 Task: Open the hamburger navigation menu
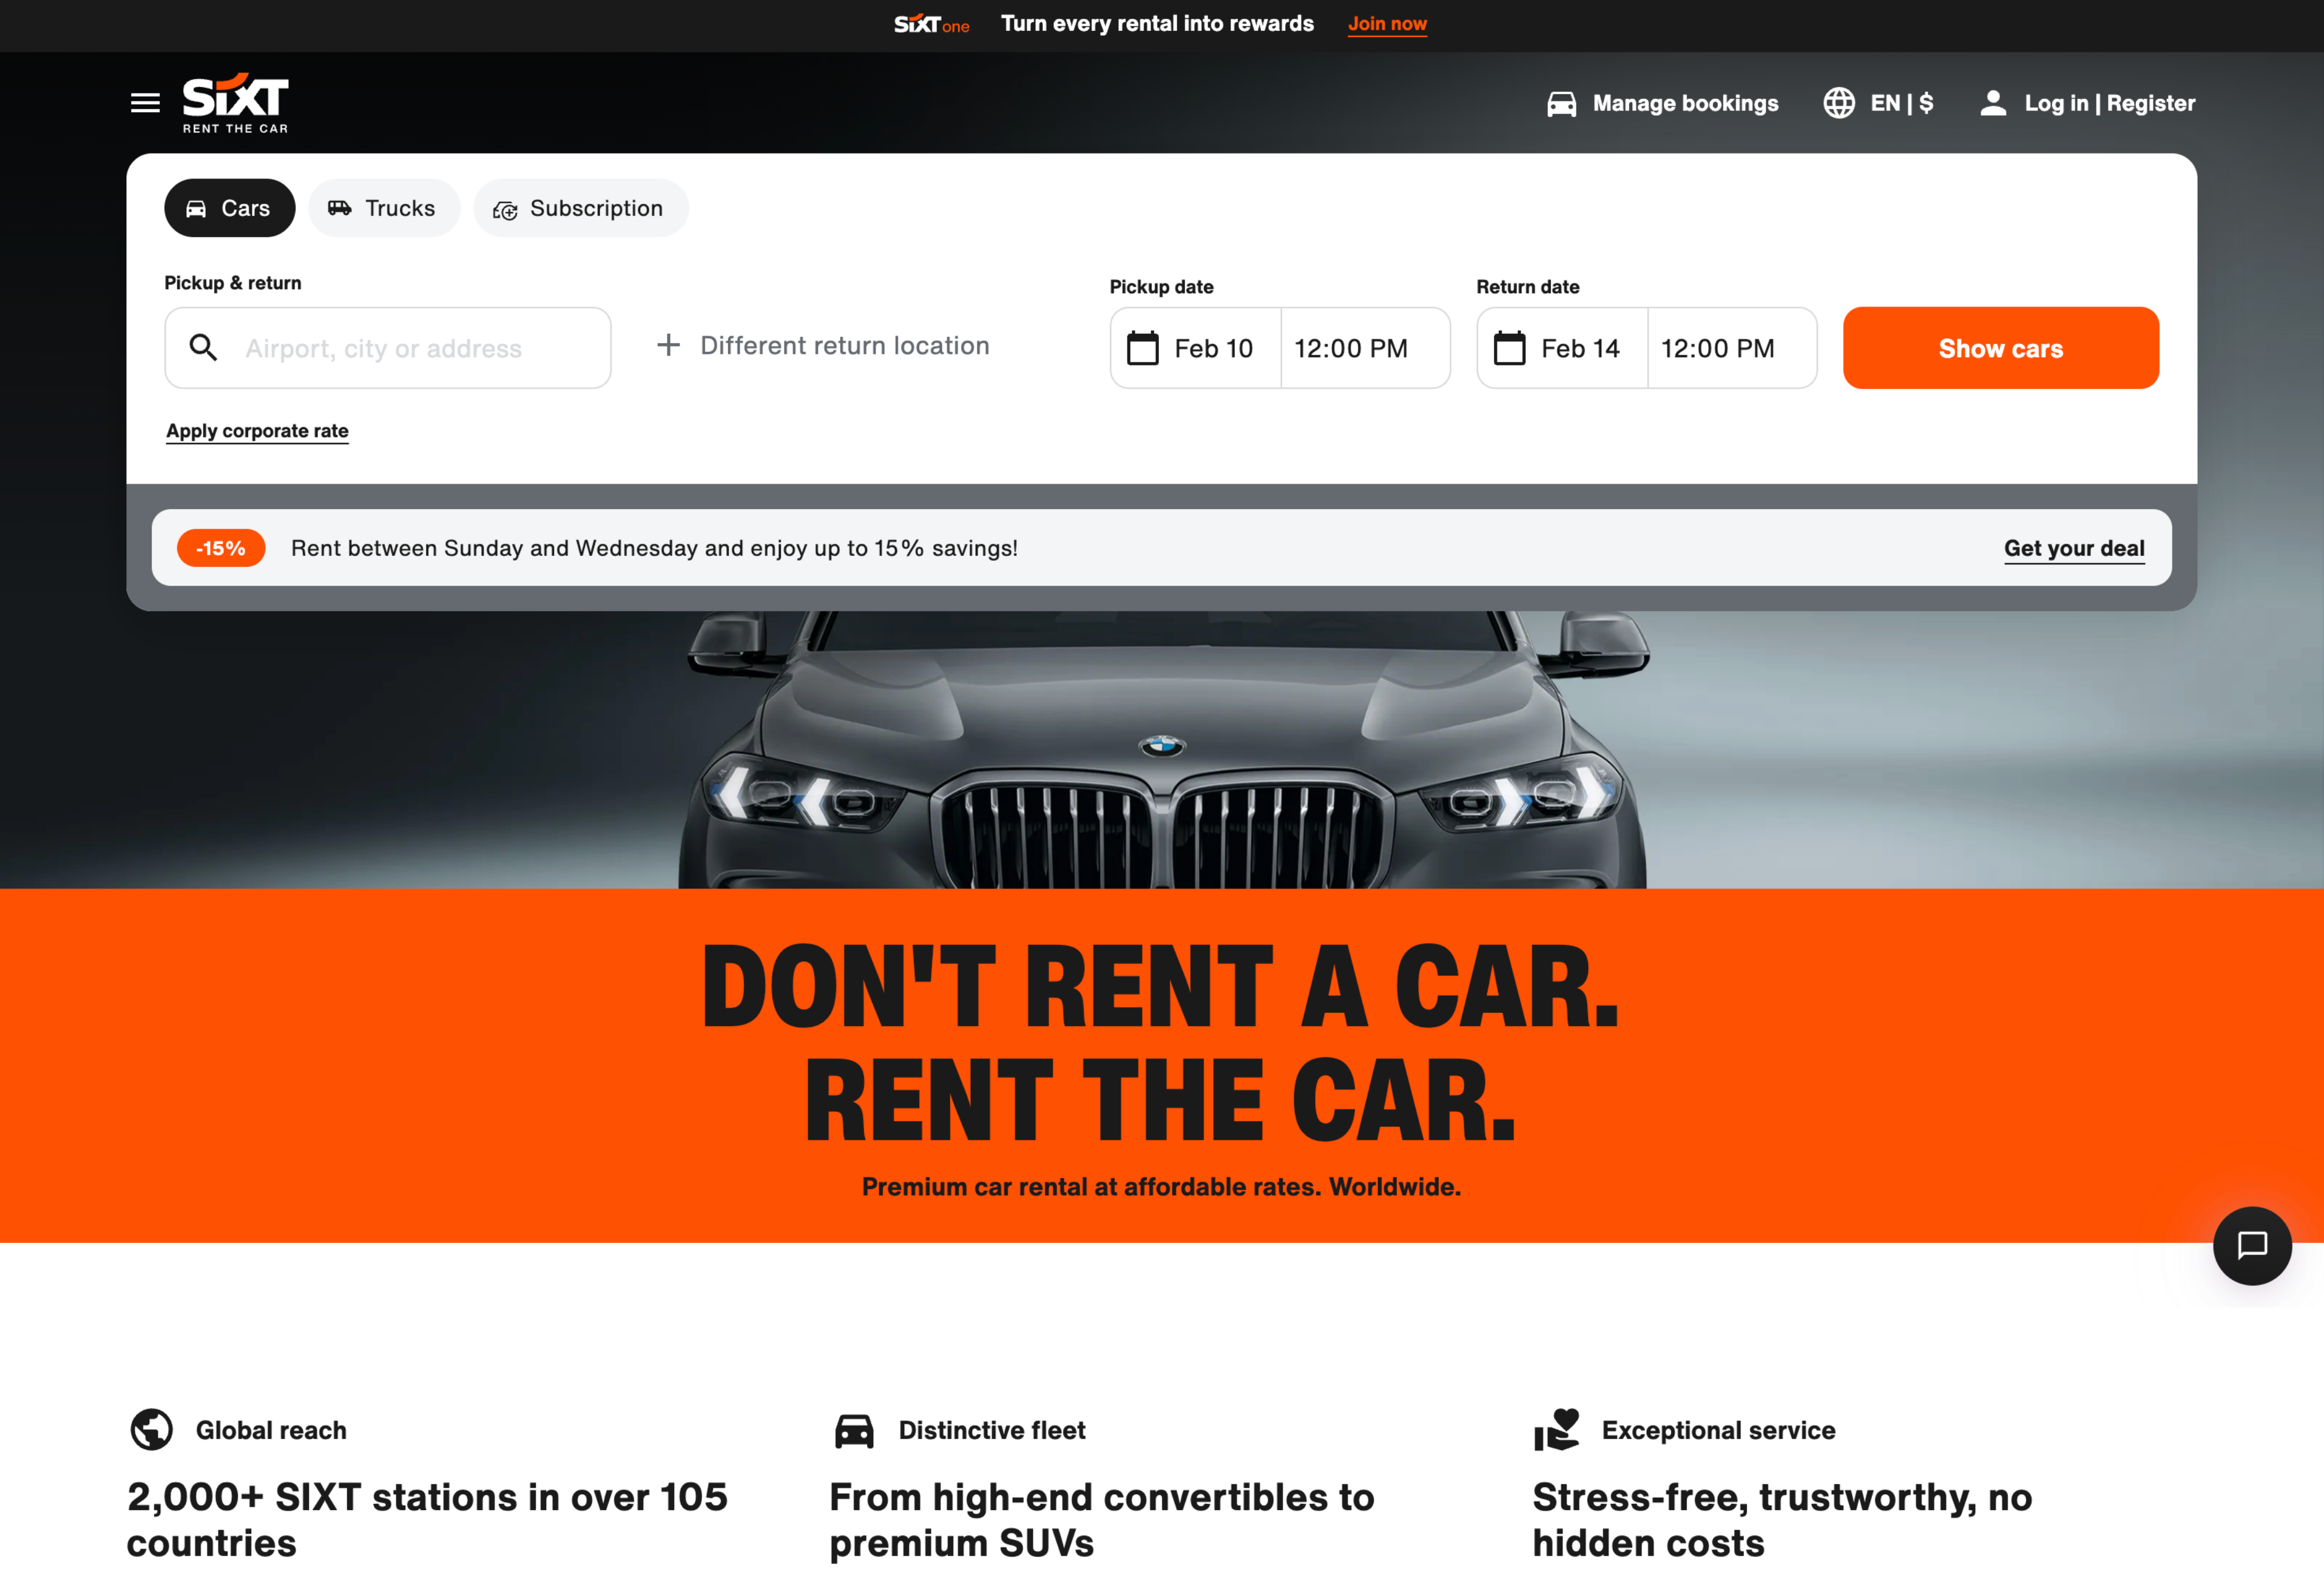[x=145, y=102]
